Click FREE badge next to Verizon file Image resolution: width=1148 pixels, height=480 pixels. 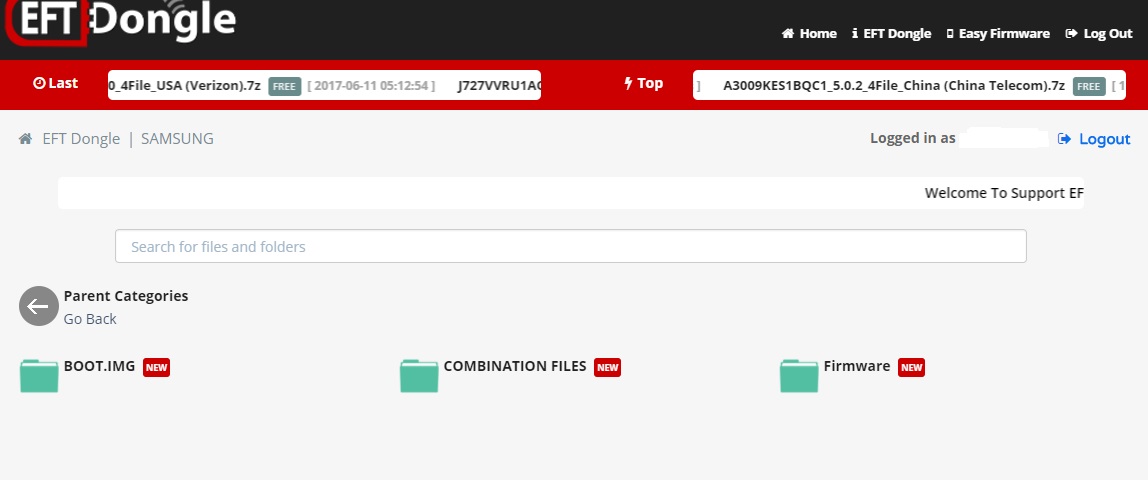pyautogui.click(x=284, y=86)
